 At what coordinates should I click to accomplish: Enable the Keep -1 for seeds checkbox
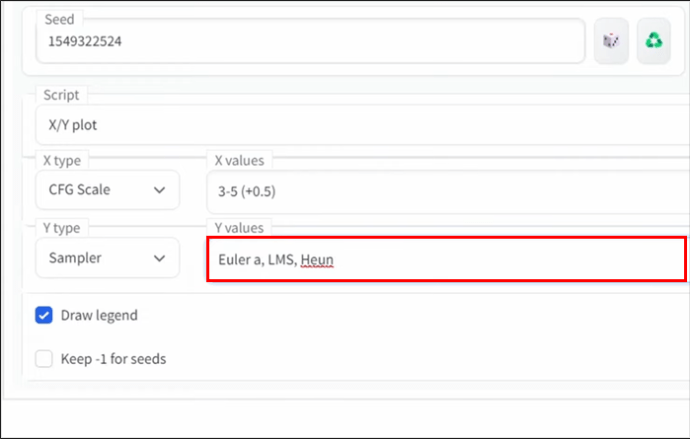[44, 358]
